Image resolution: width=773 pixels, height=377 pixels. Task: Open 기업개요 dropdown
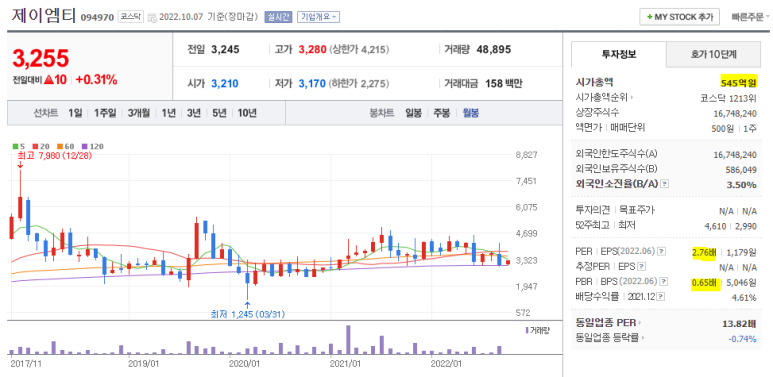pos(318,17)
